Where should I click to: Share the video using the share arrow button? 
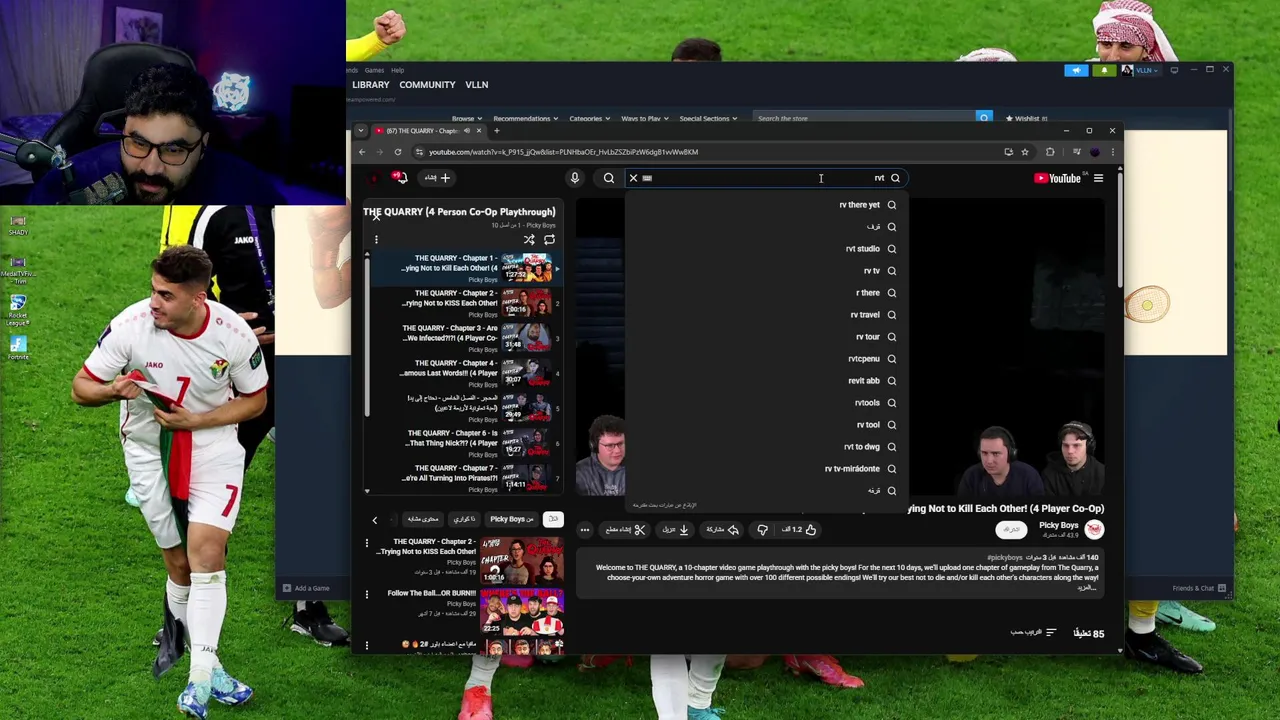(722, 530)
